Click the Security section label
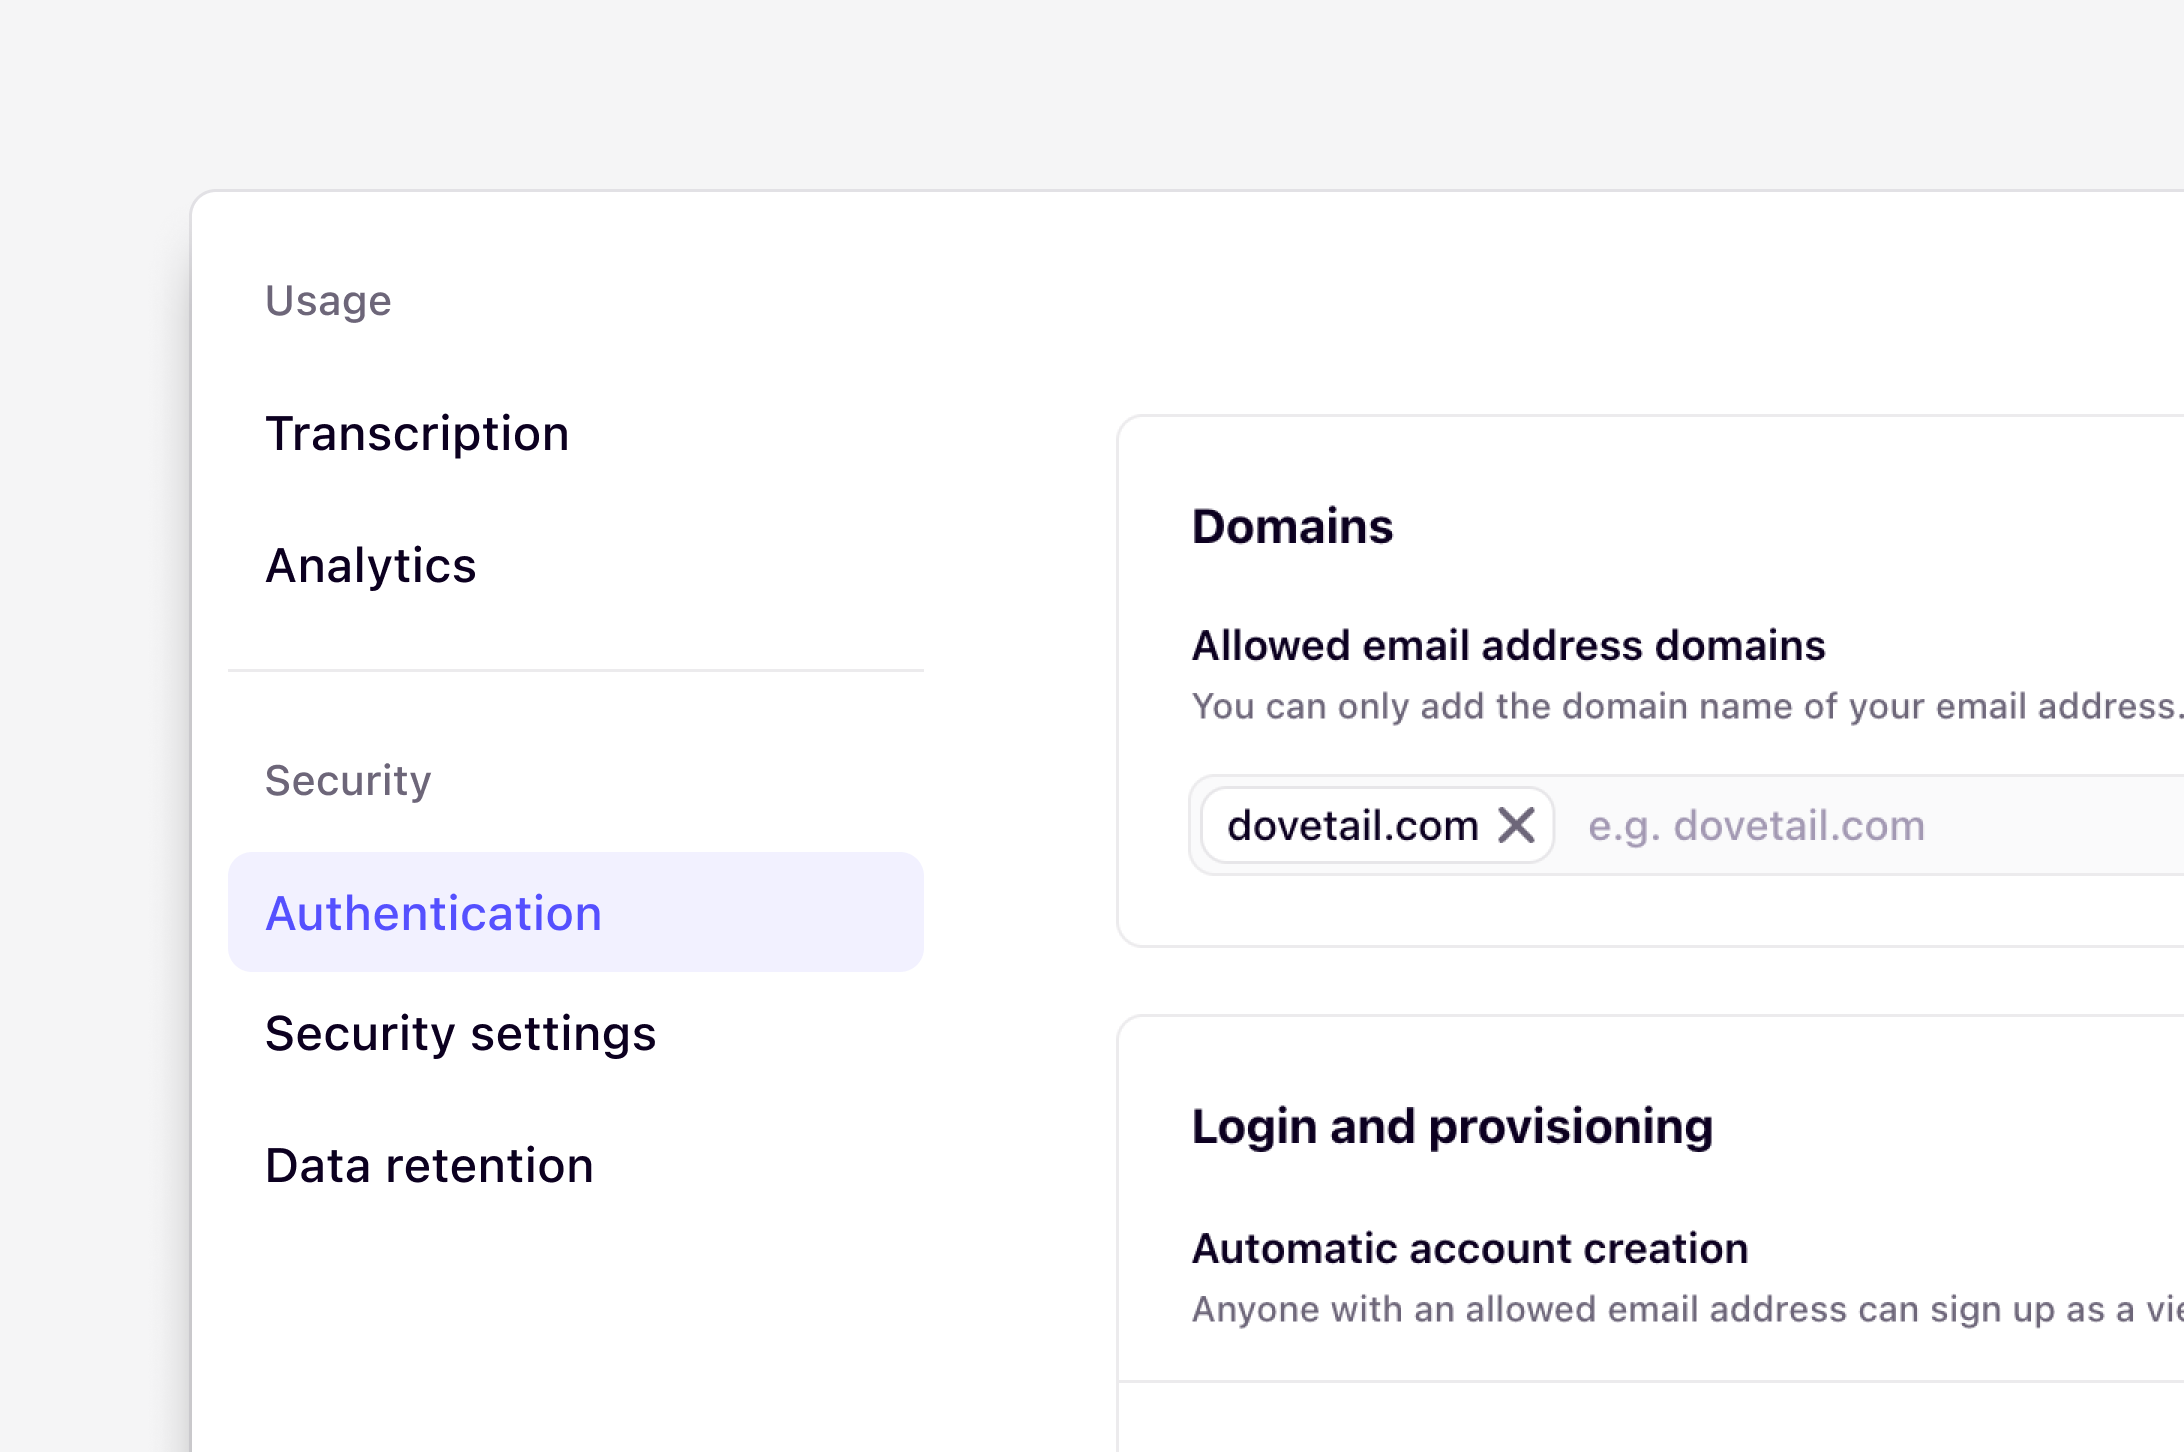The width and height of the screenshot is (2184, 1452). tap(348, 781)
